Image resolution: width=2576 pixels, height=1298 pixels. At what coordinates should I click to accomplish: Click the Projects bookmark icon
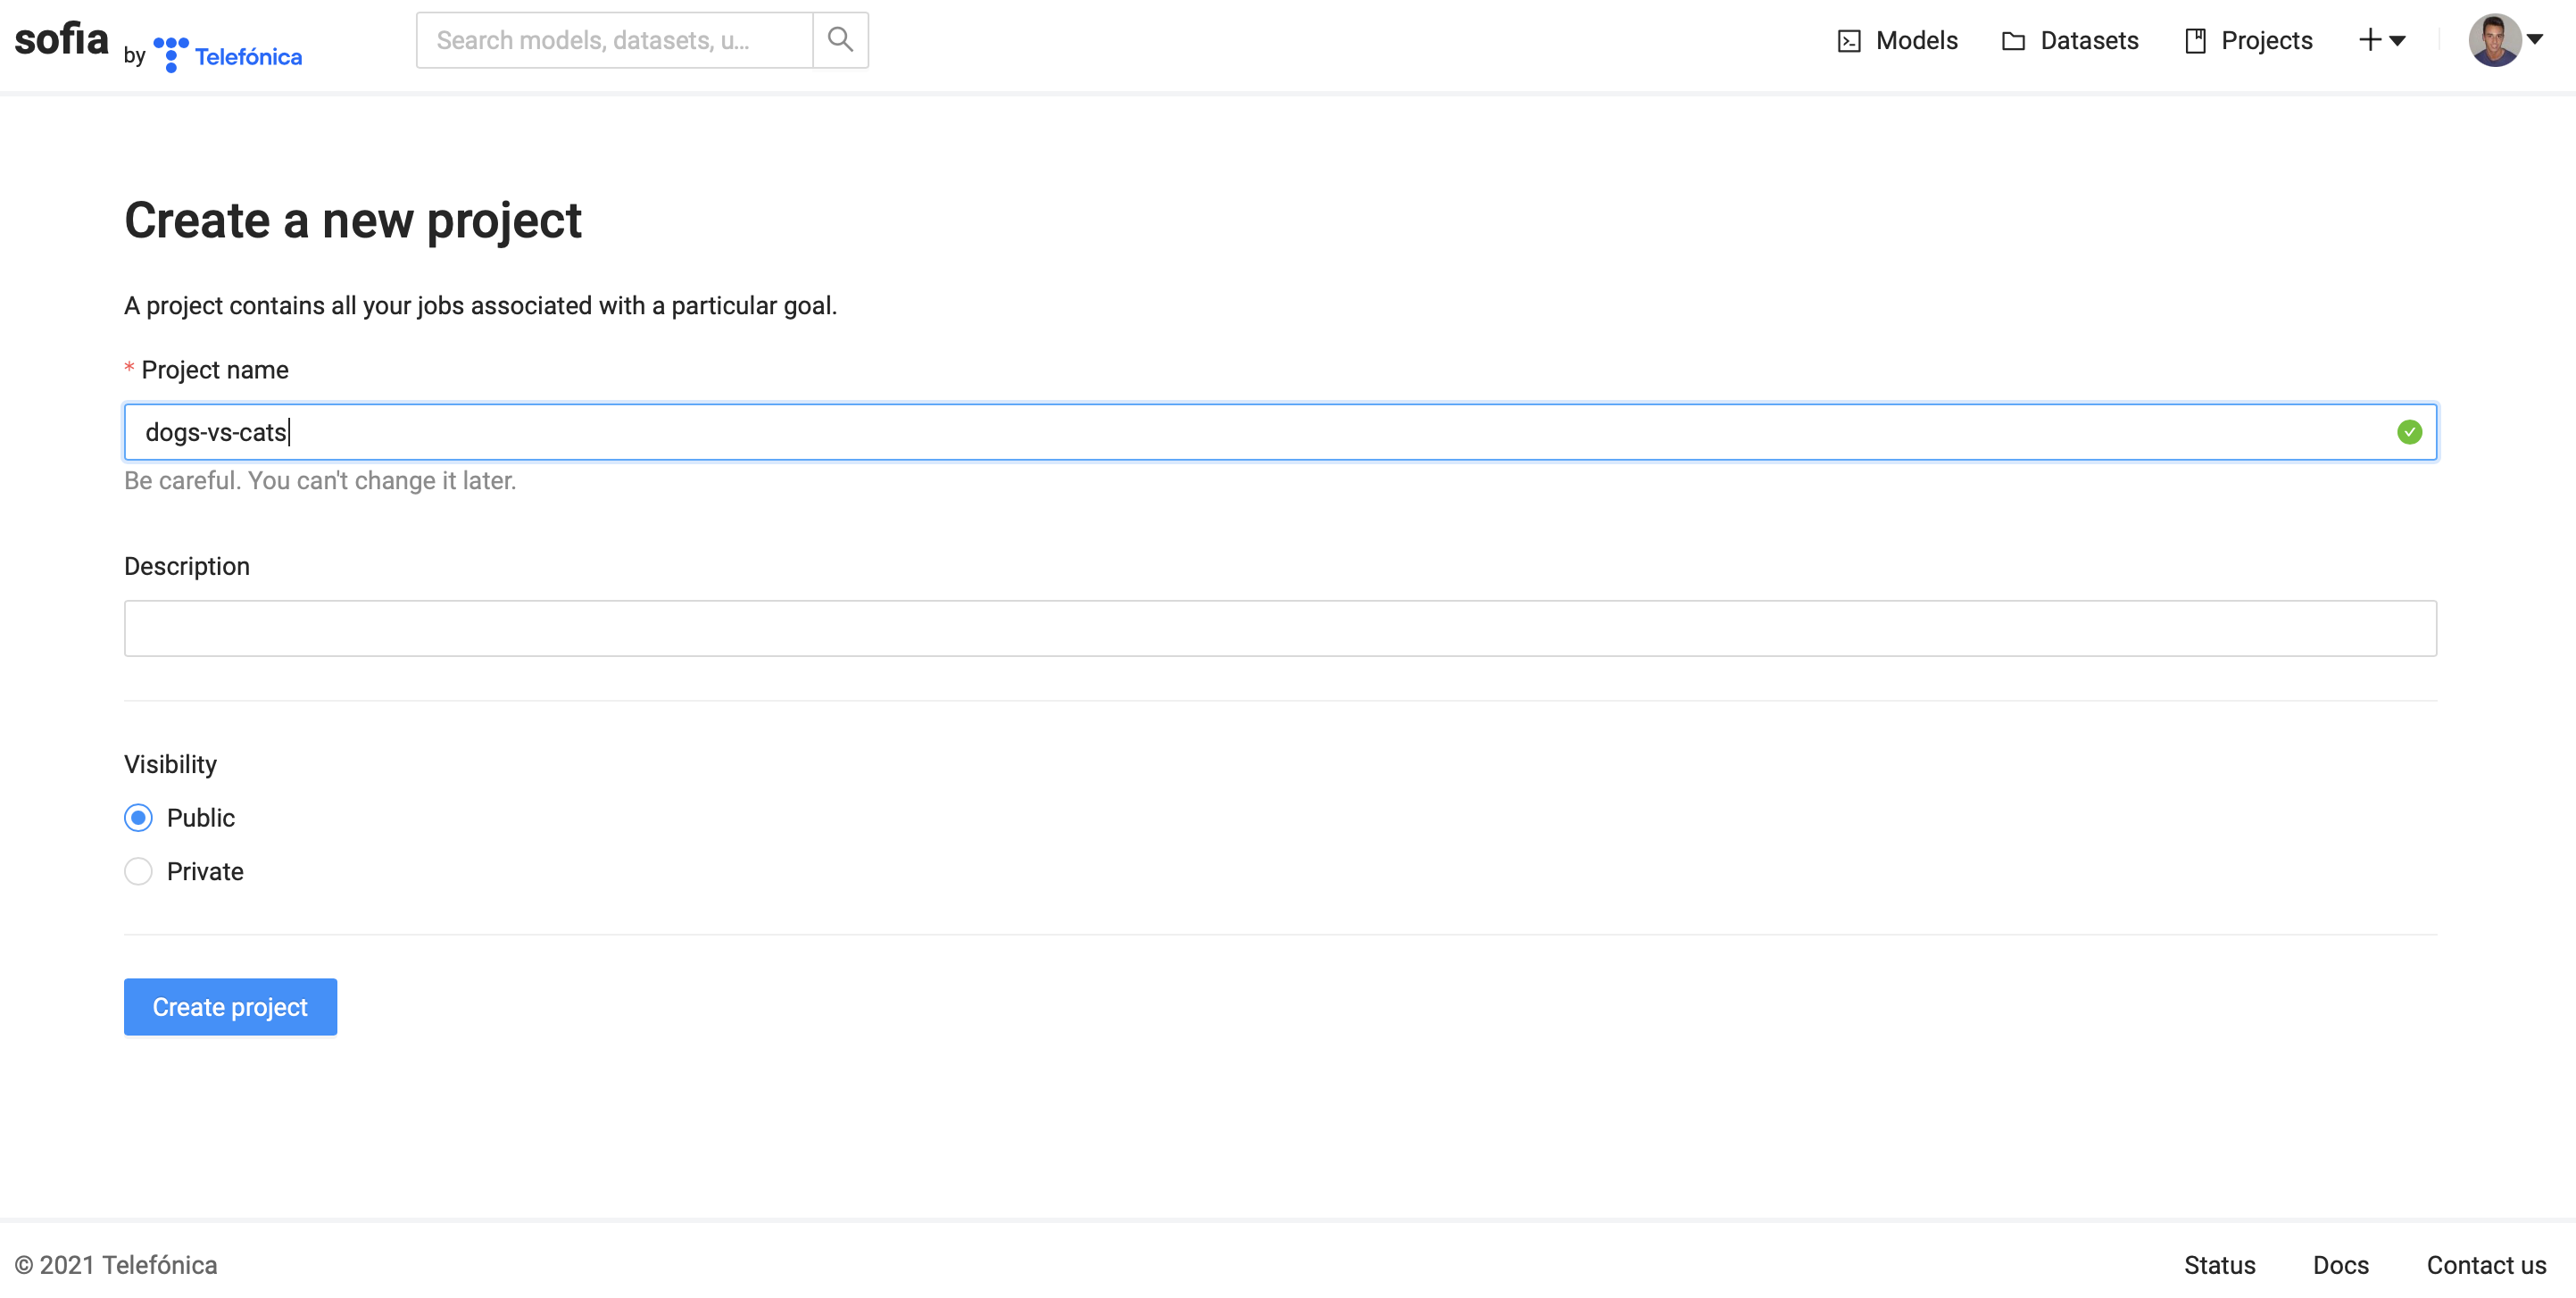pos(2194,40)
